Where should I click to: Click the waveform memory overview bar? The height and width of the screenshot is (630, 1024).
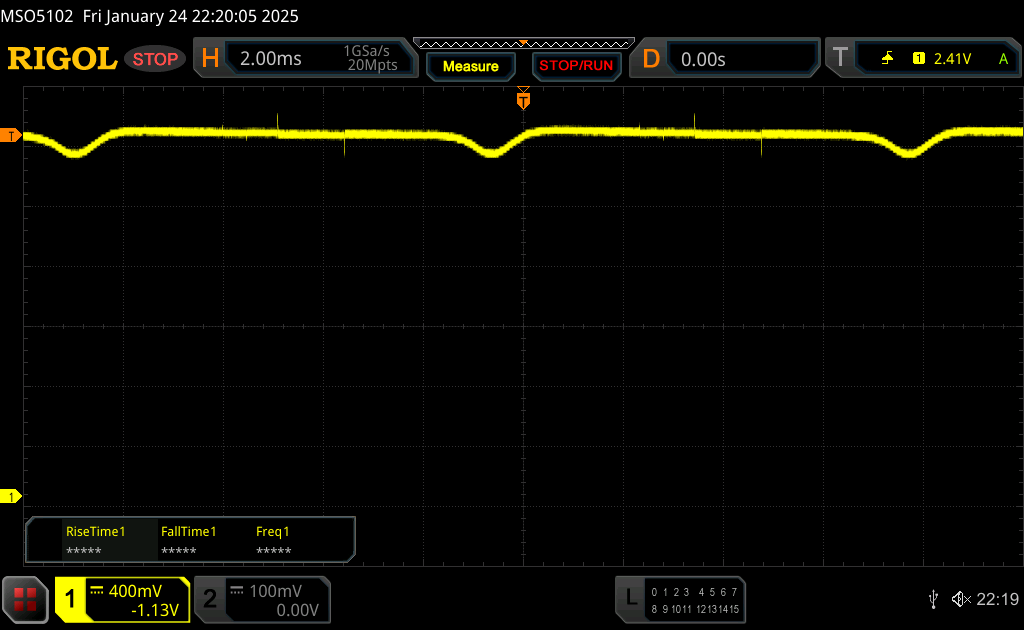tap(523, 43)
